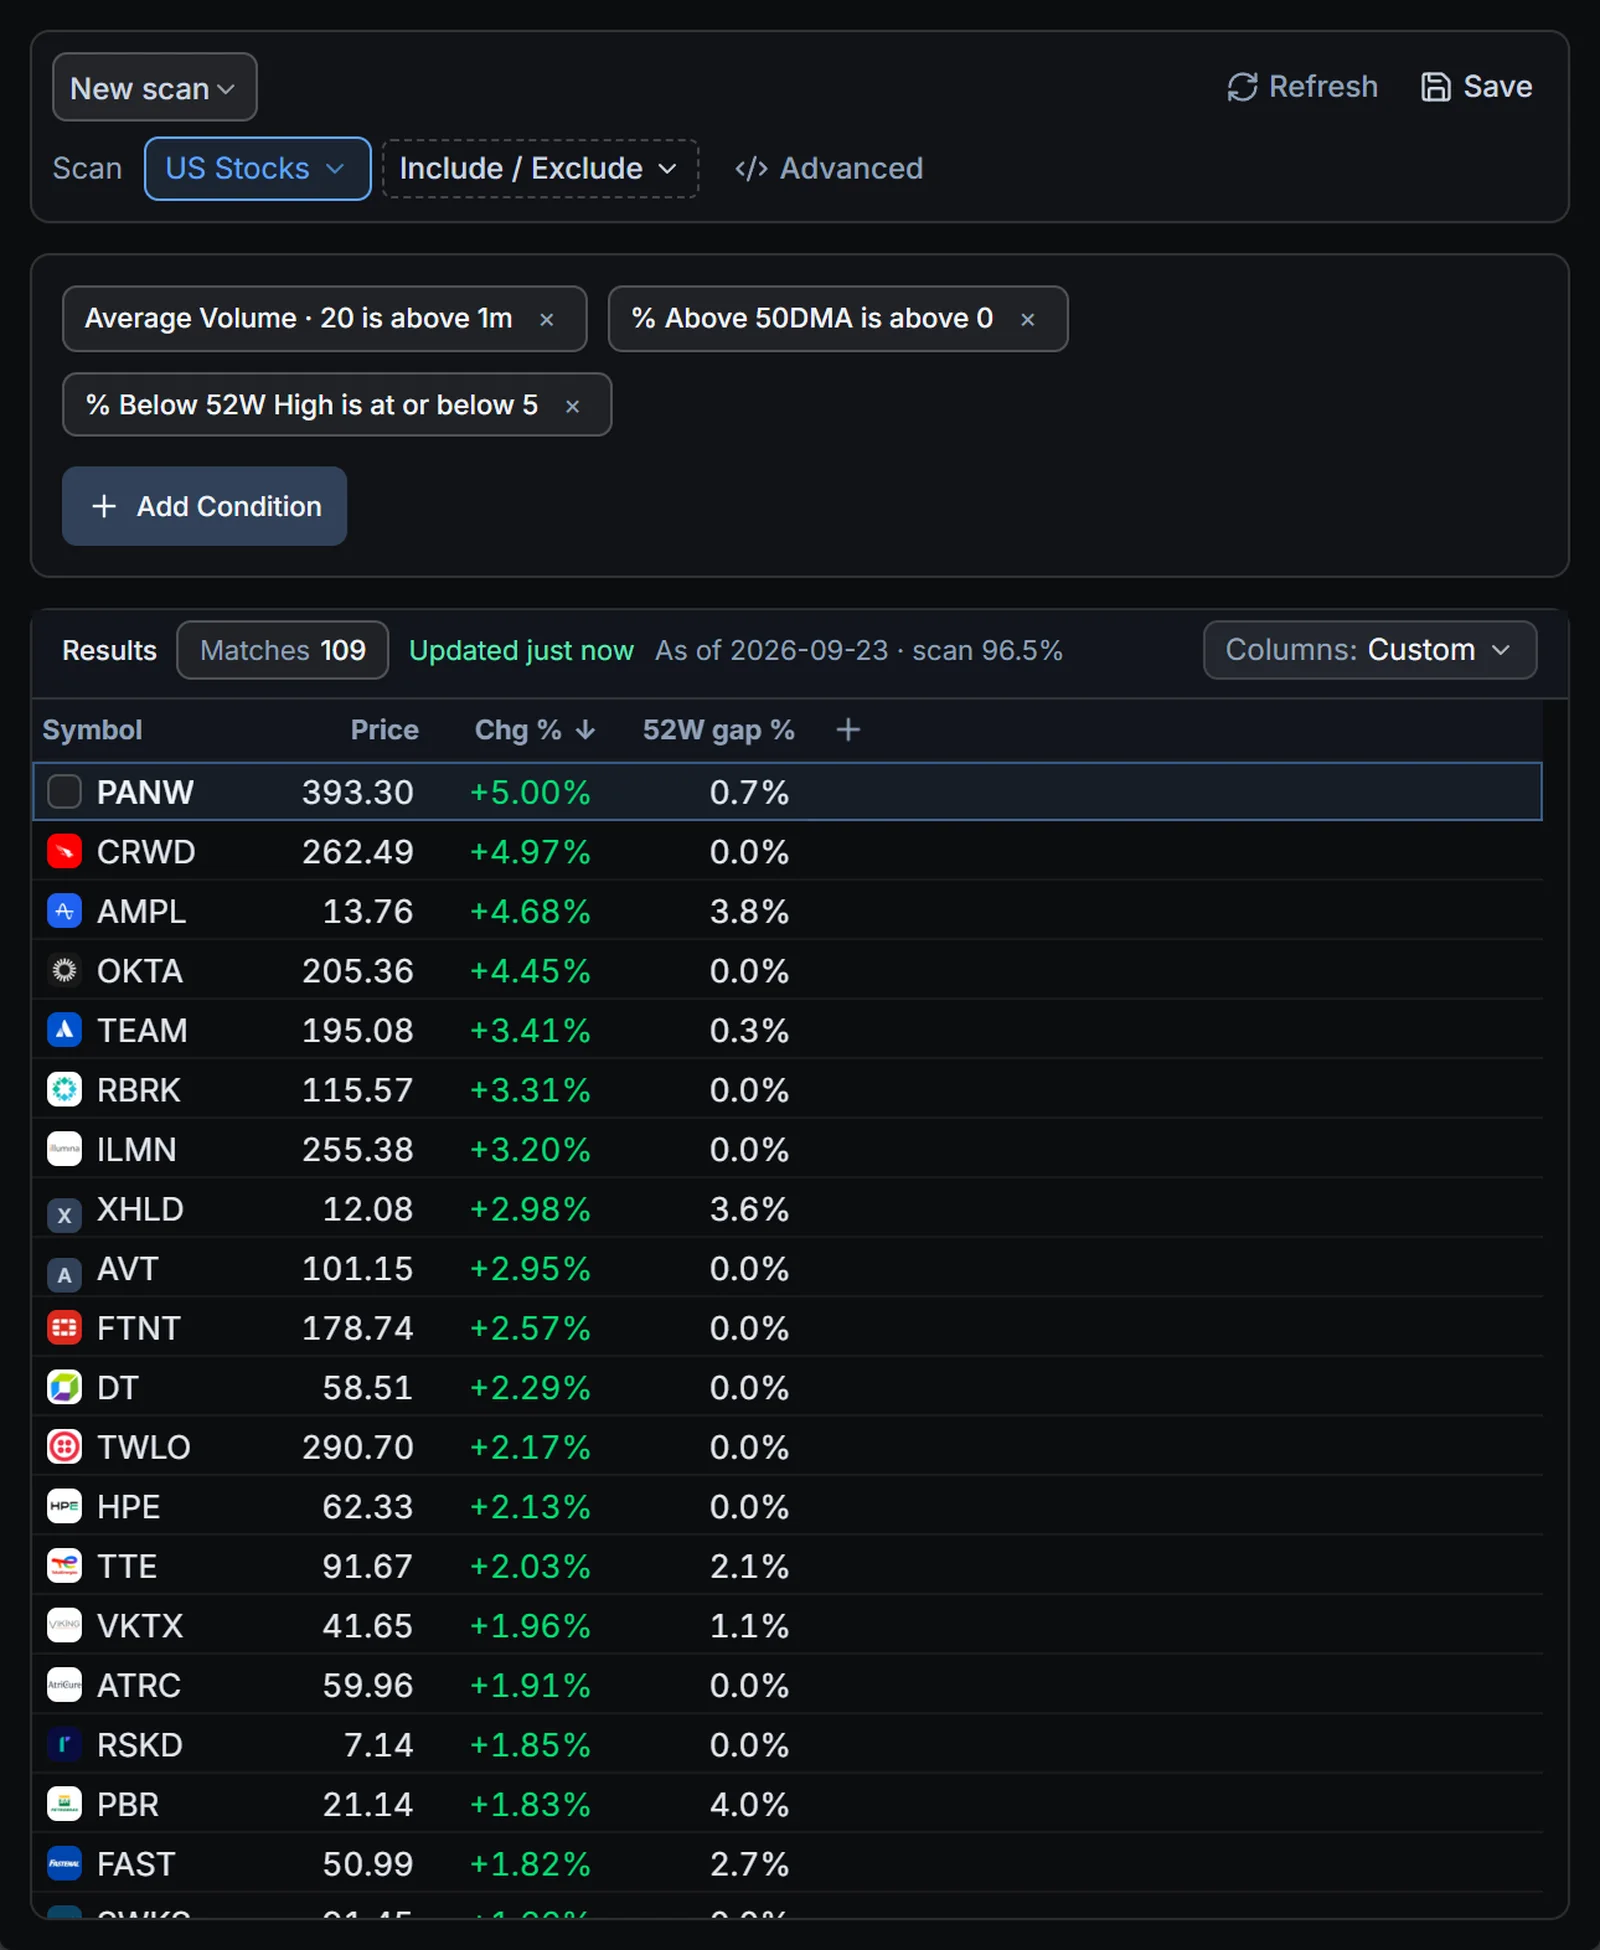This screenshot has height=1950, width=1600.
Task: Click the DT logo icon
Action: tap(64, 1387)
